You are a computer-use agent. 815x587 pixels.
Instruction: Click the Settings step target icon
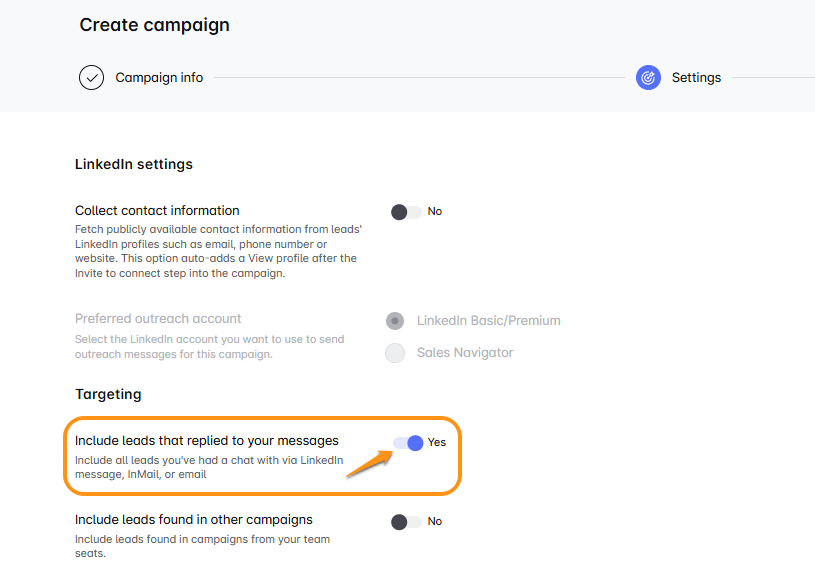point(648,77)
